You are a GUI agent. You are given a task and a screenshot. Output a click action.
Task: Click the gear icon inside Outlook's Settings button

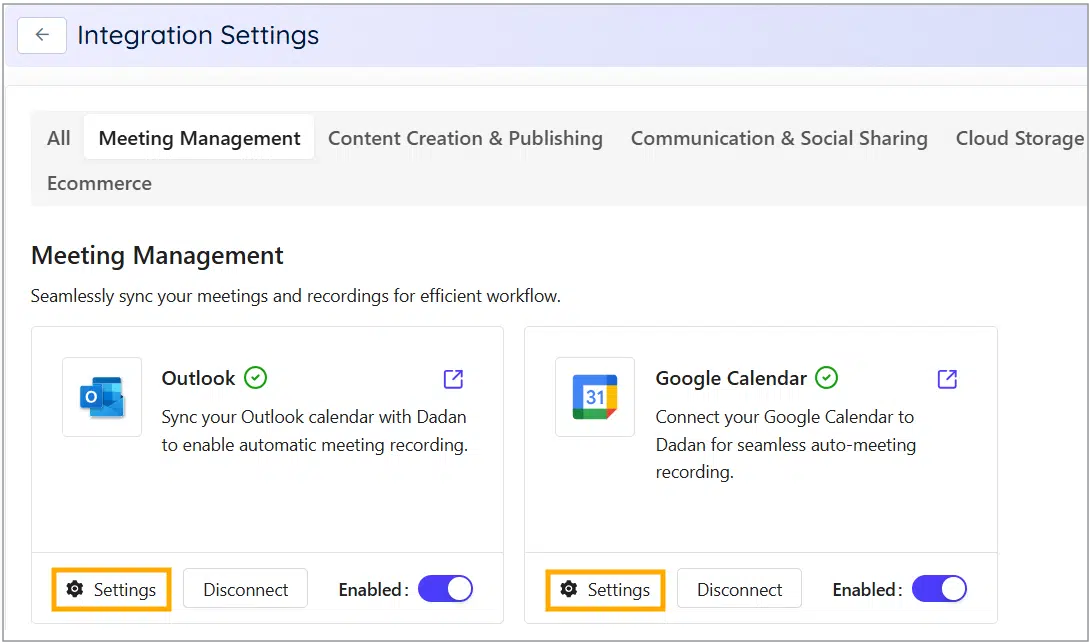coord(75,589)
